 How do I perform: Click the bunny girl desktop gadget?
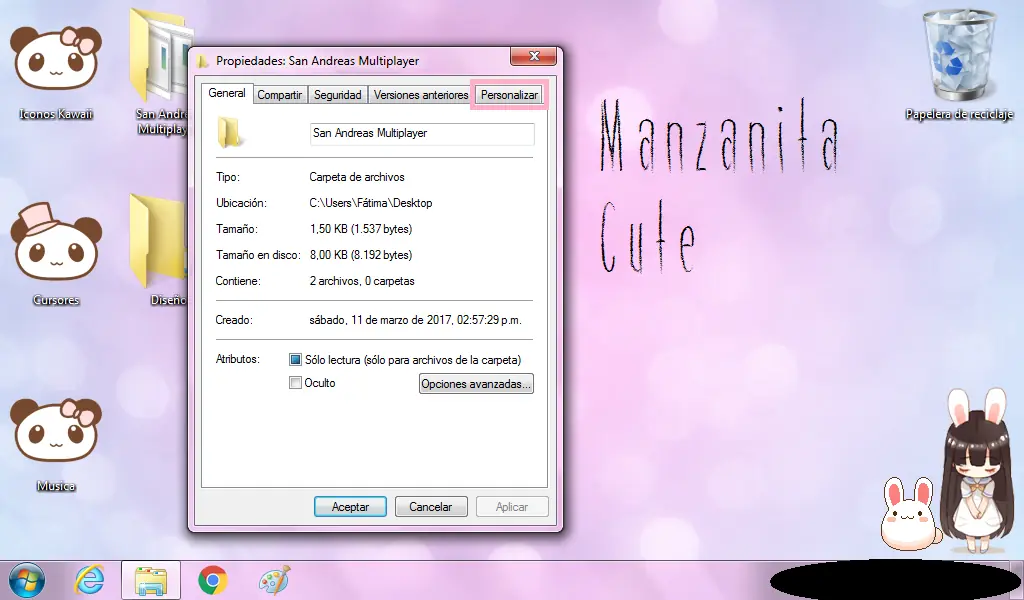pyautogui.click(x=976, y=471)
